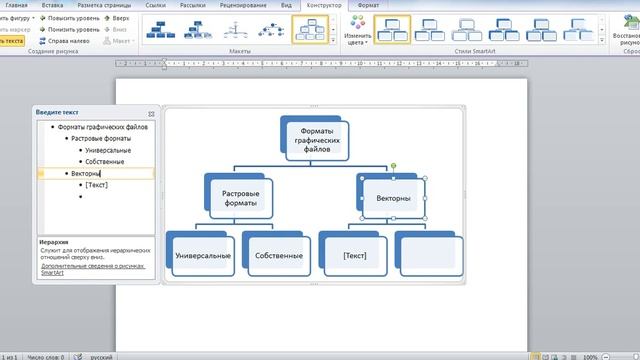Select the 'Собственные' shape
640x360 pixels.
tap(279, 256)
